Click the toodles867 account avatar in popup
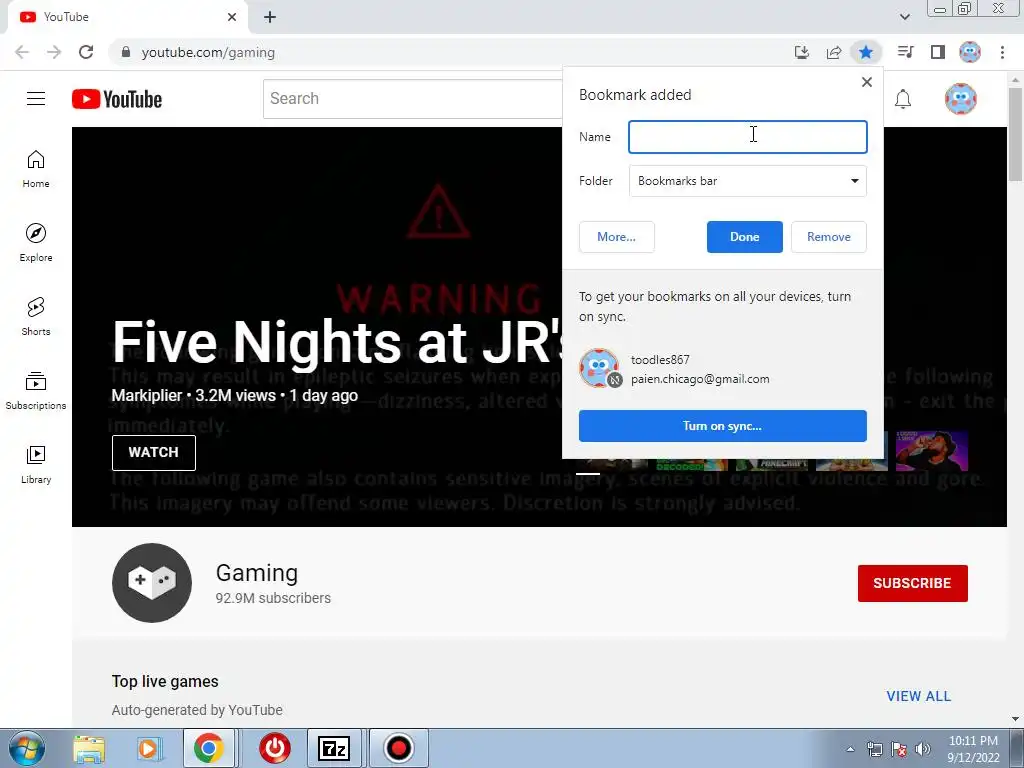 pos(599,368)
